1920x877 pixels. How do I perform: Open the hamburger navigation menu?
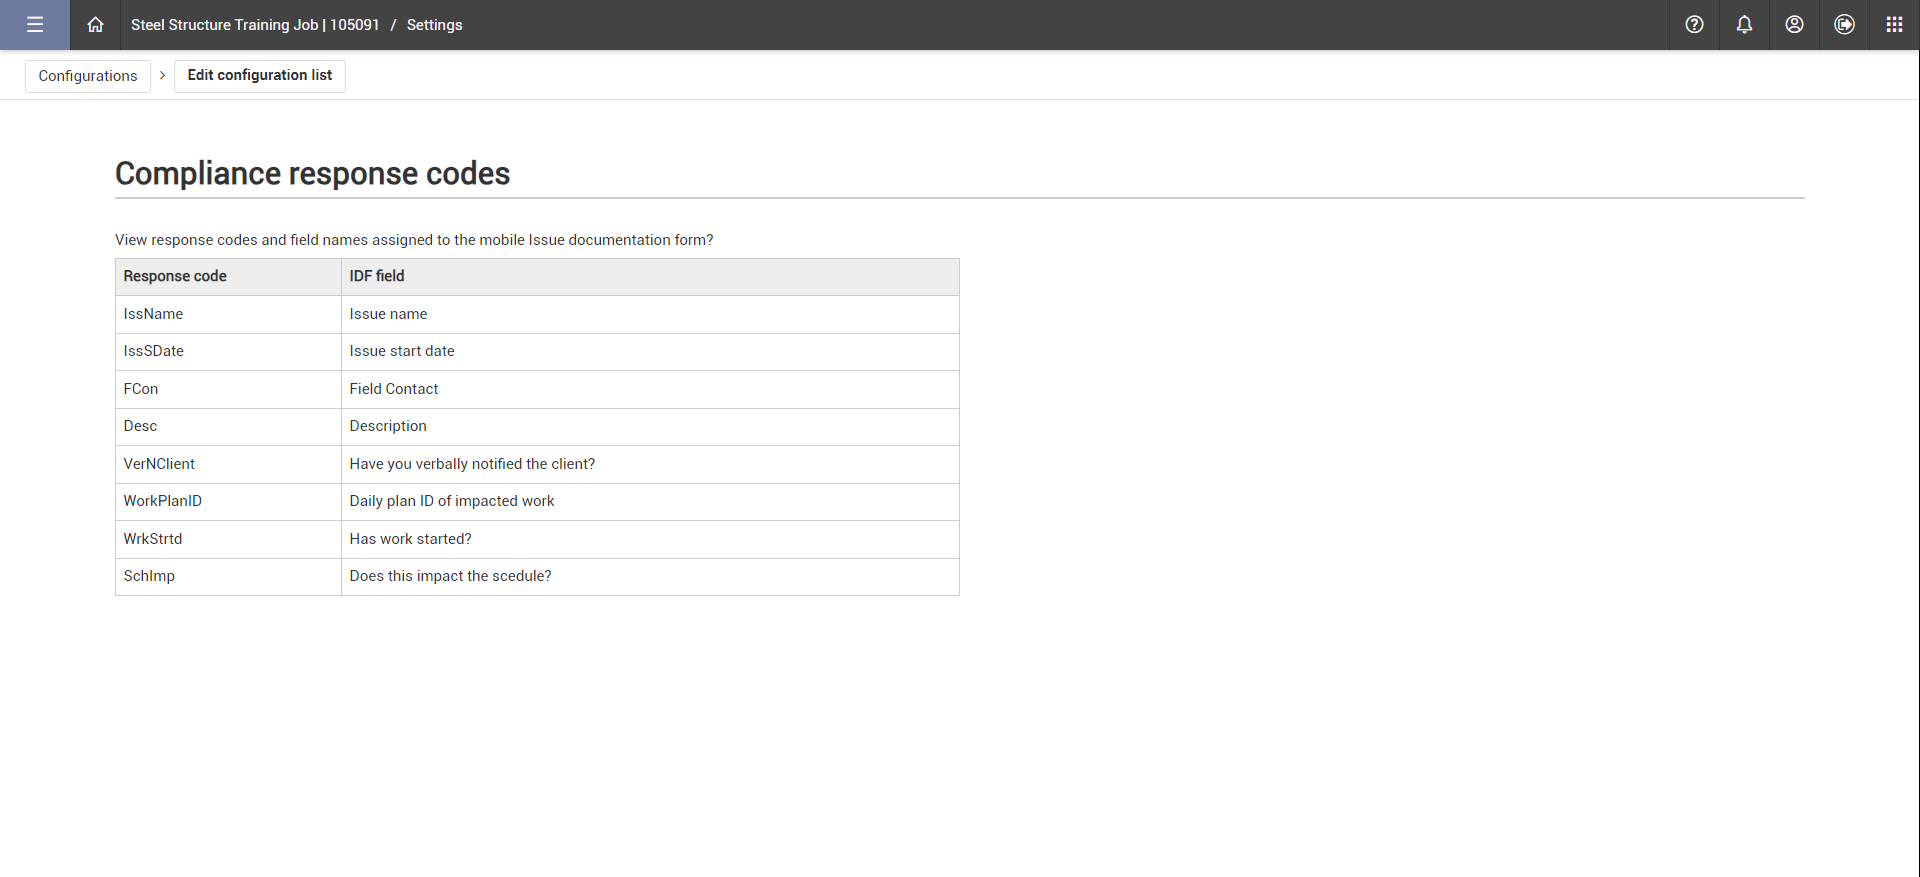click(35, 25)
